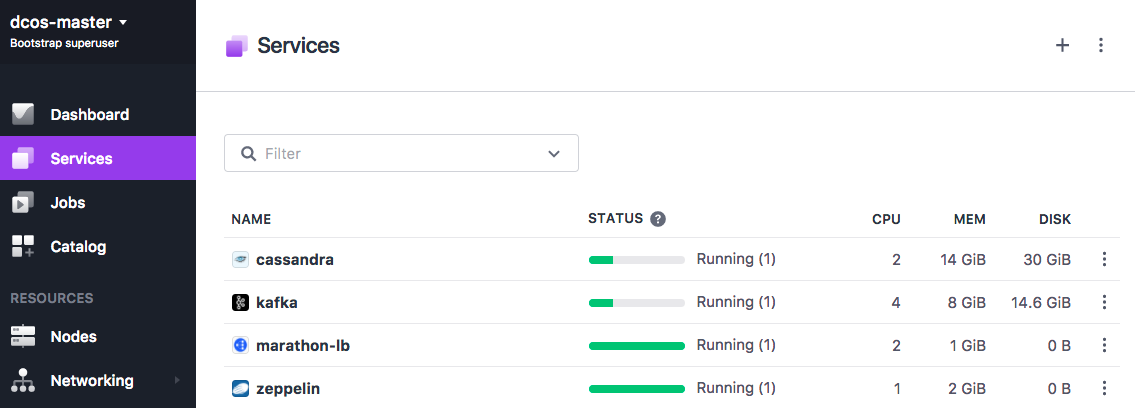Click the zeppelin service logo icon
This screenshot has height=408, width=1135.
(x=240, y=389)
